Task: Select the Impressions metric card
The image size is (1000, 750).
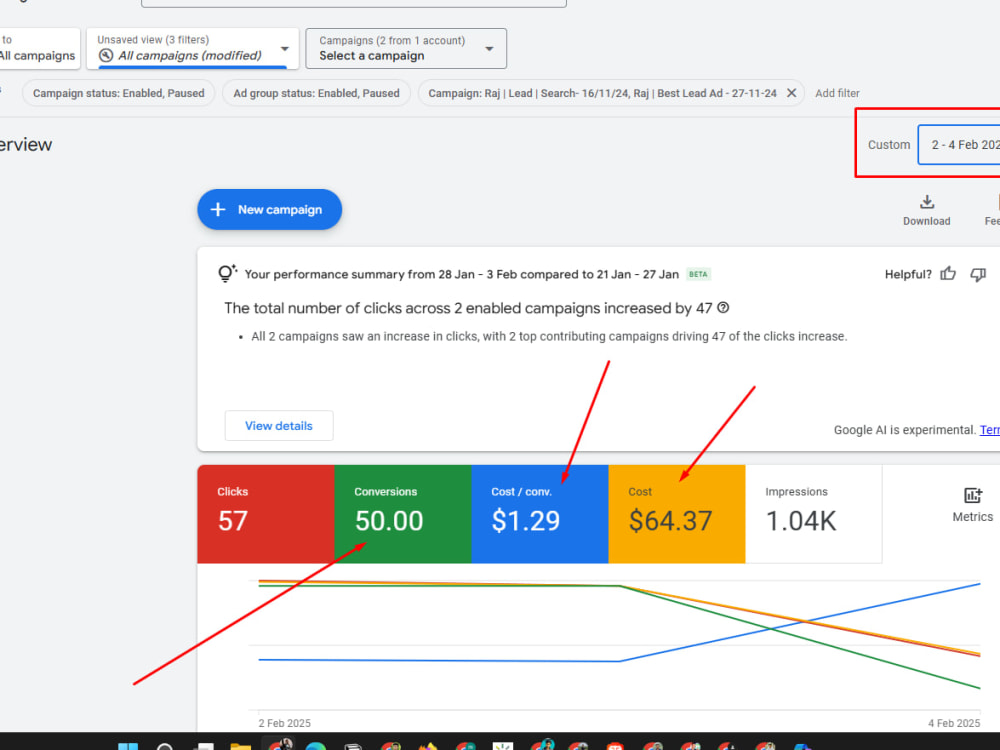Action: coord(814,513)
